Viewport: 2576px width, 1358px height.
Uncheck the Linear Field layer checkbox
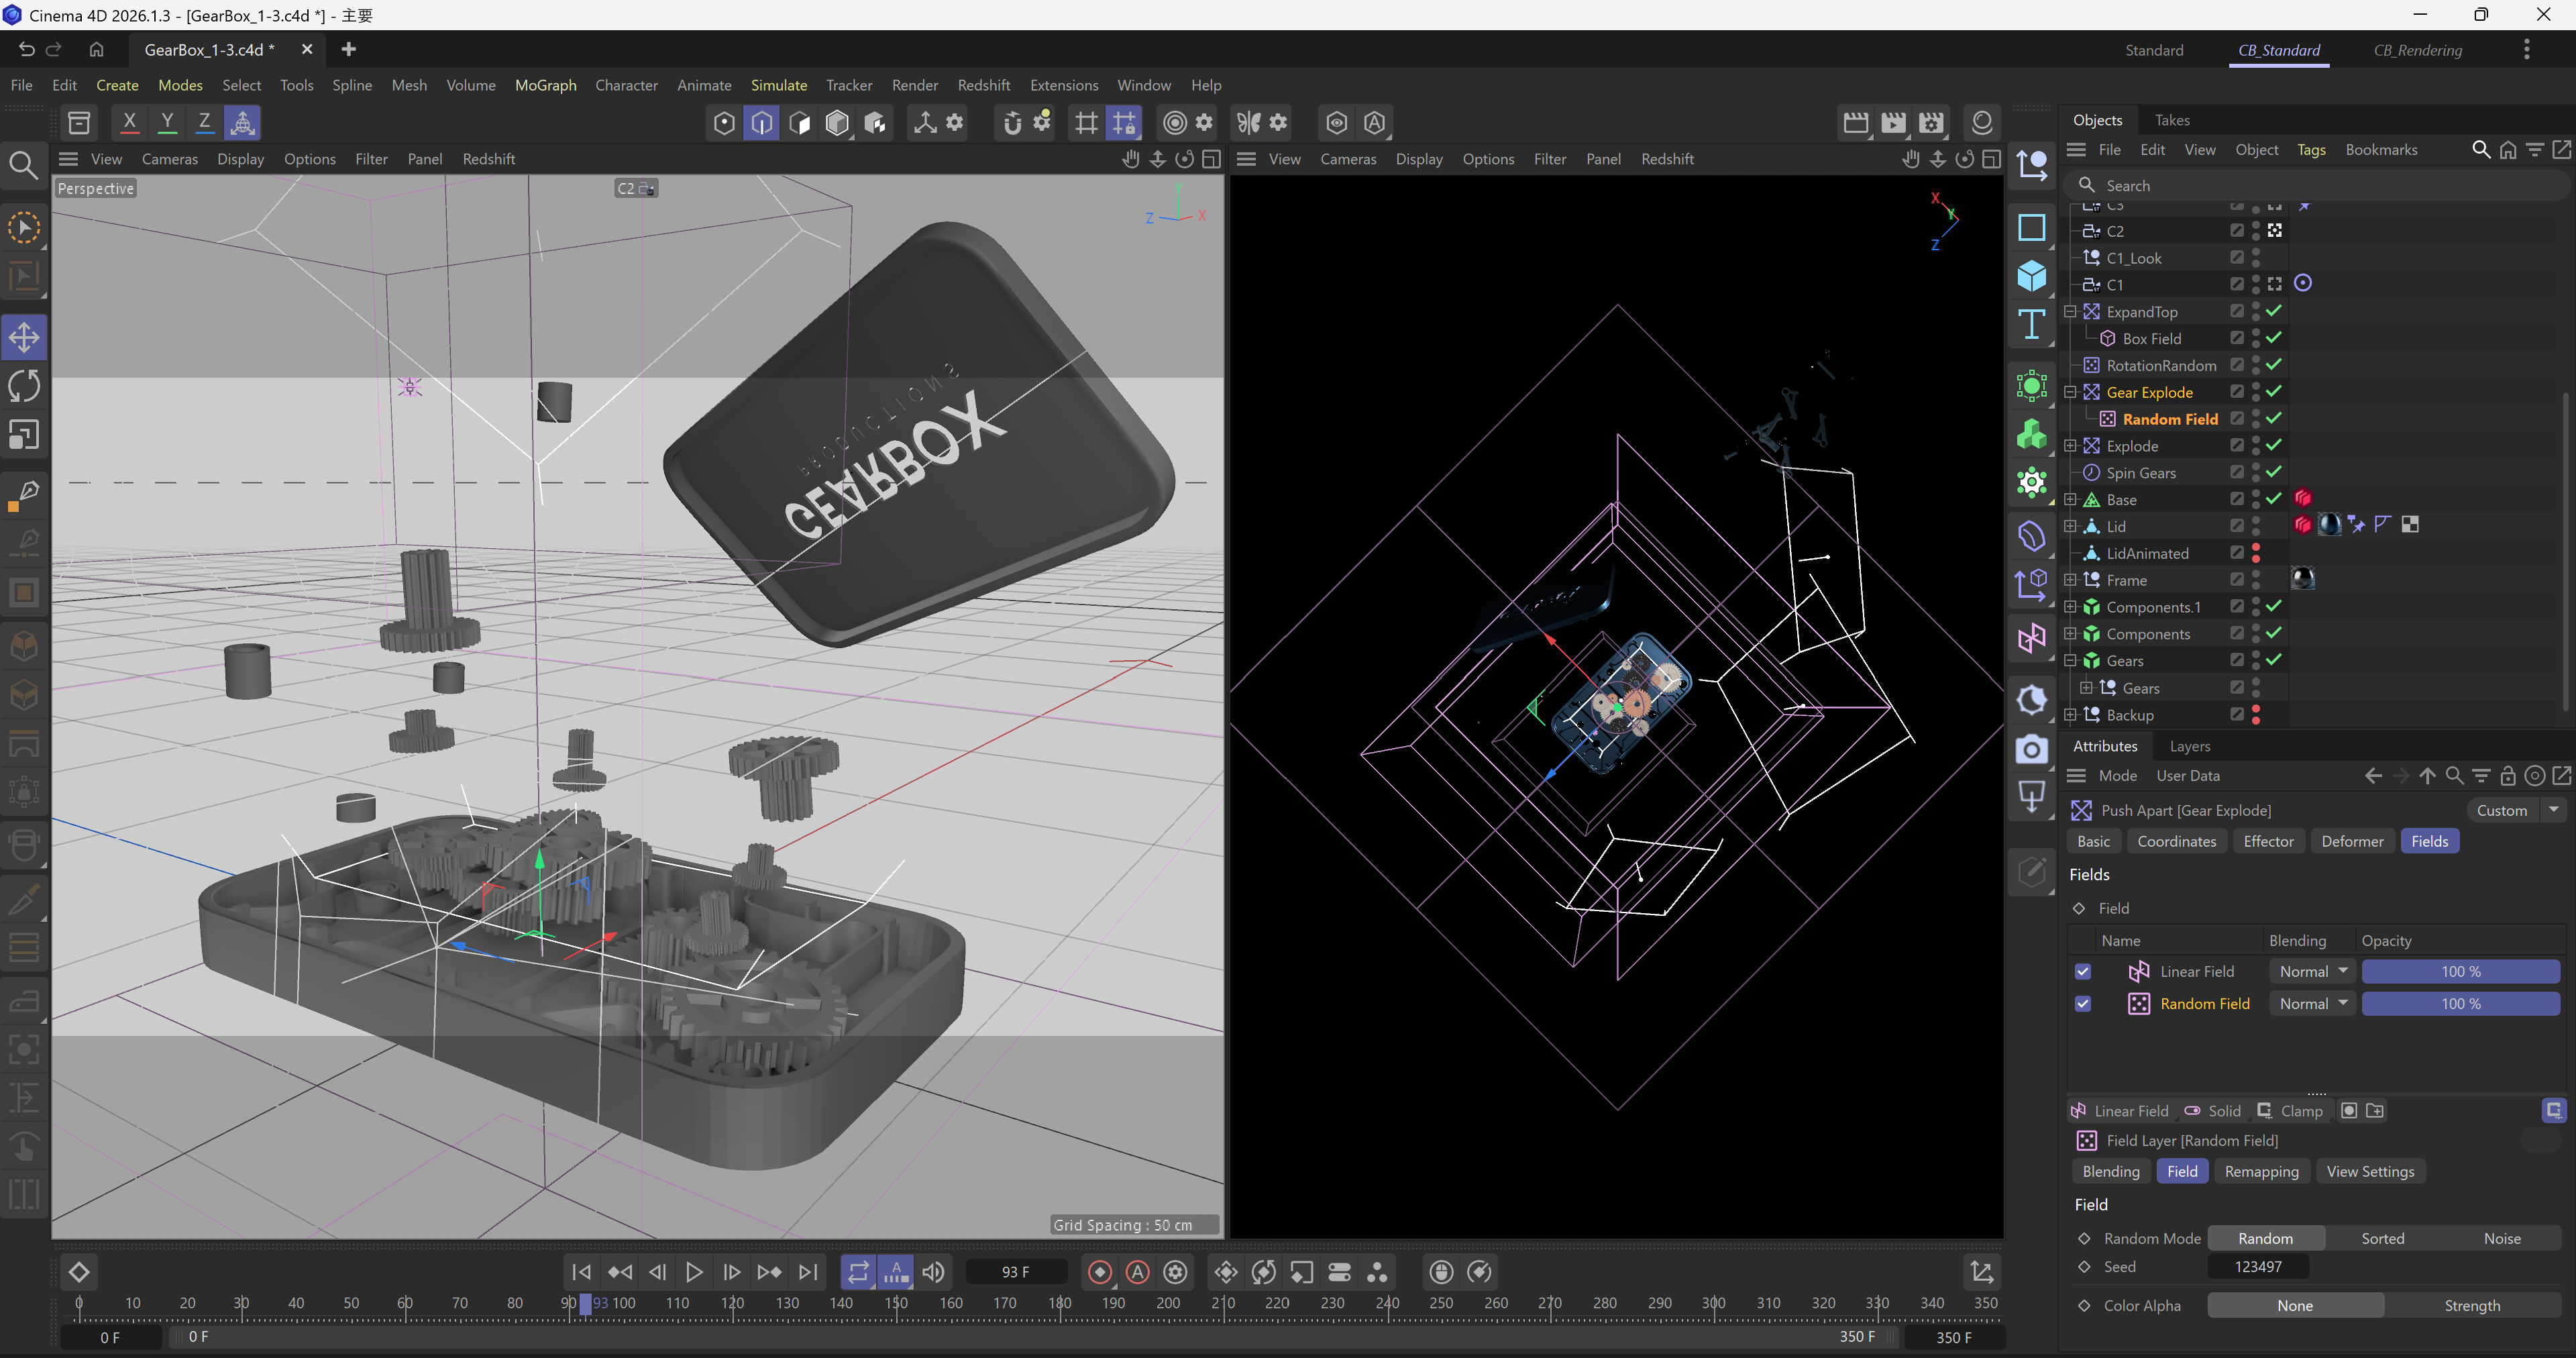coord(2083,971)
